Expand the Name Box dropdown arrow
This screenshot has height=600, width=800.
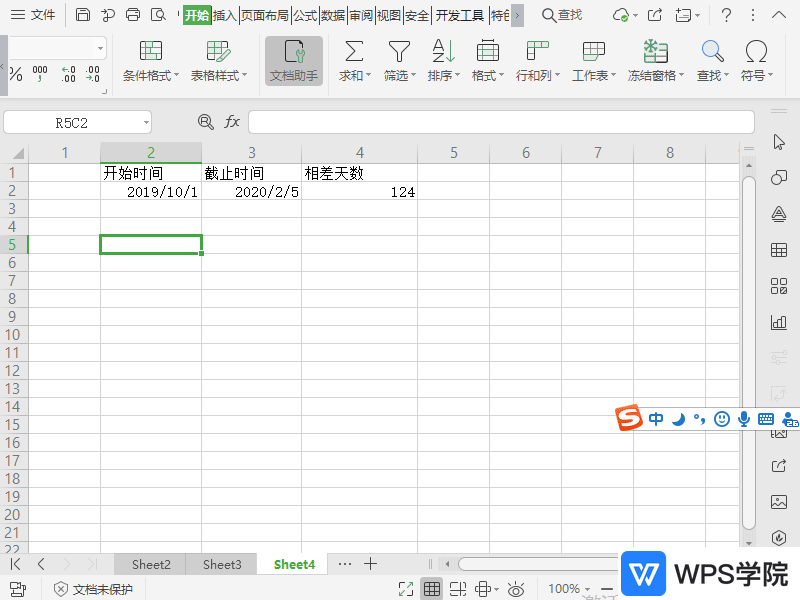146,122
